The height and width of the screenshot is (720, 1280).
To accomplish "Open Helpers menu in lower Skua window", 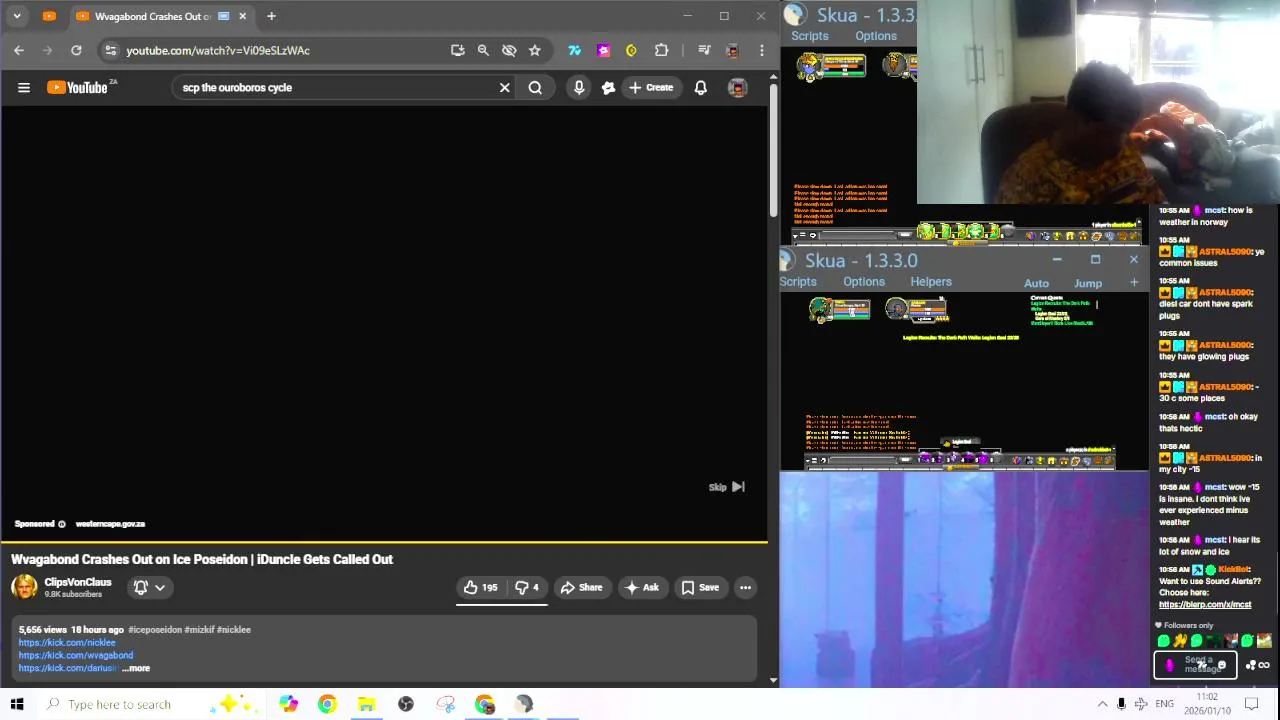I will 931,282.
